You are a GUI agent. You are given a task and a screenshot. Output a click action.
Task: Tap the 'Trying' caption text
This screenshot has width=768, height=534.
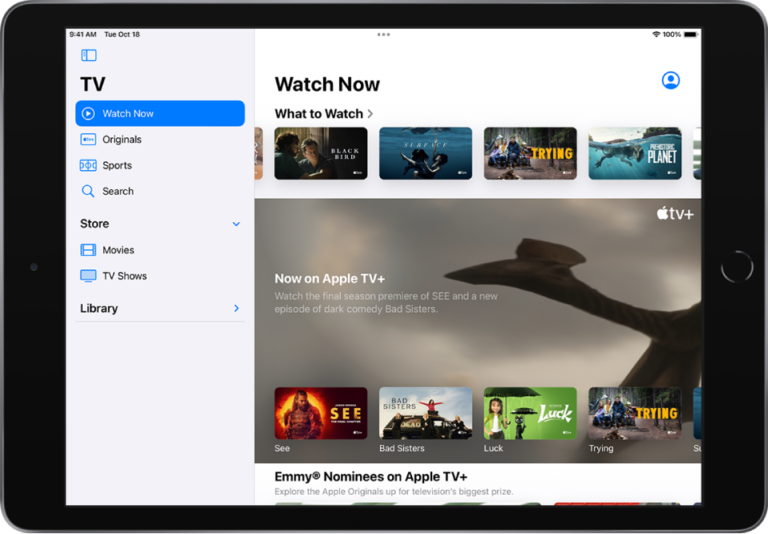point(601,448)
